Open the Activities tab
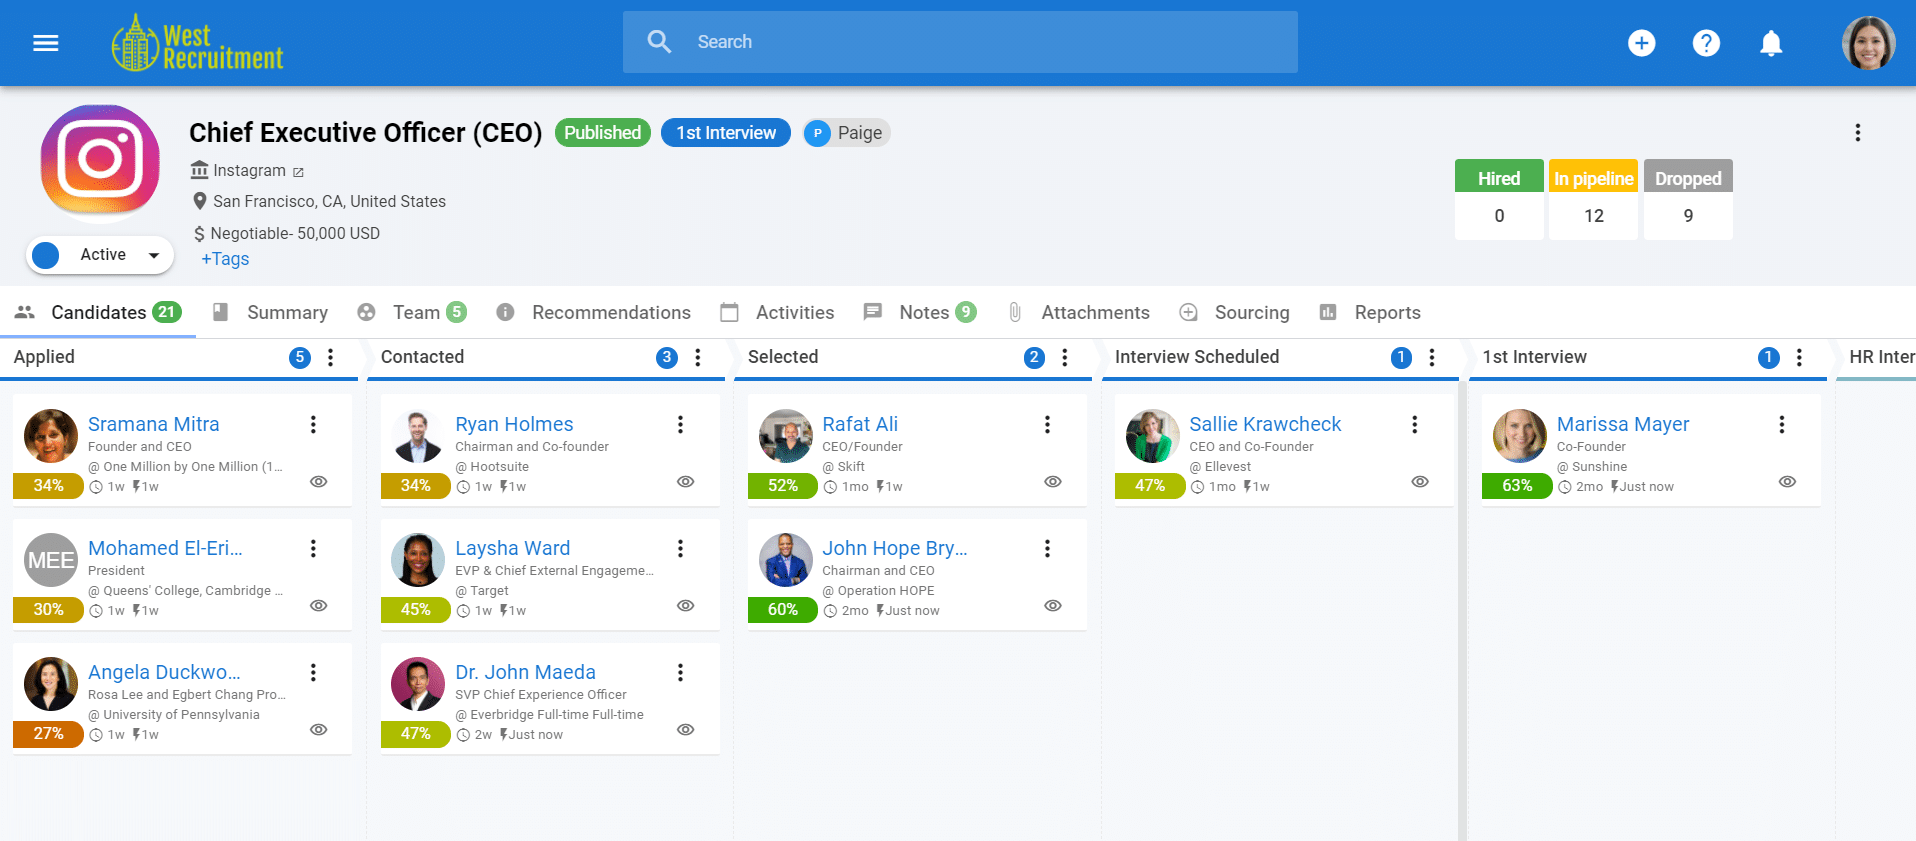The width and height of the screenshot is (1916, 841). coord(777,312)
